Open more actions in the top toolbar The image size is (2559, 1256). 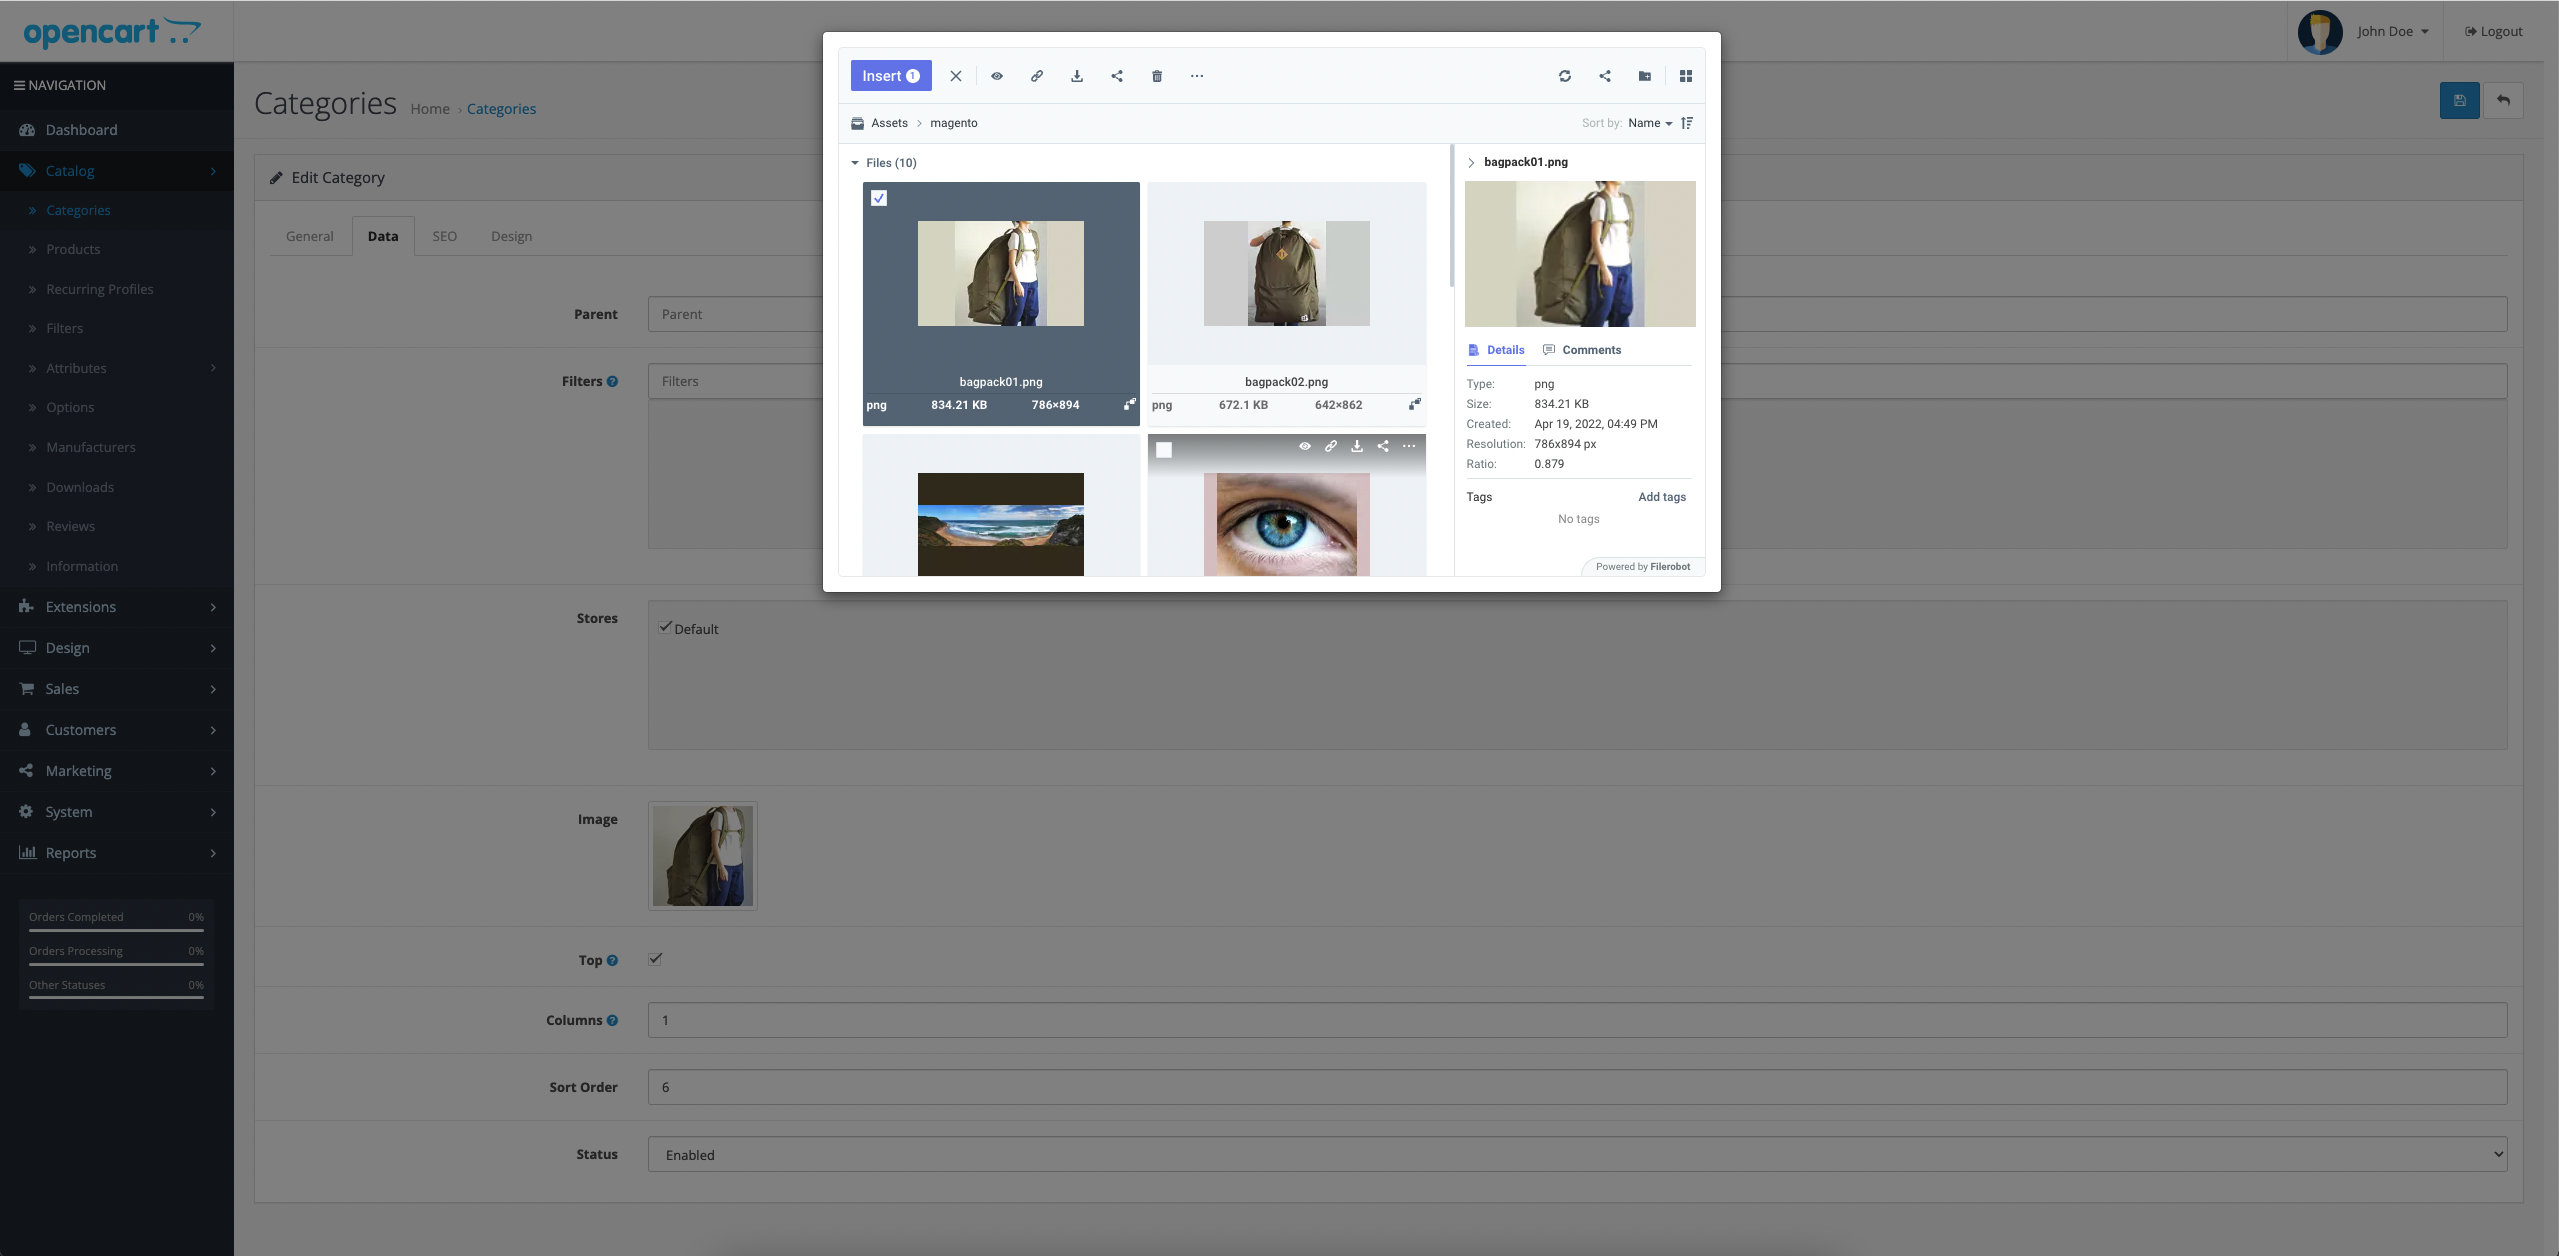pos(1197,76)
